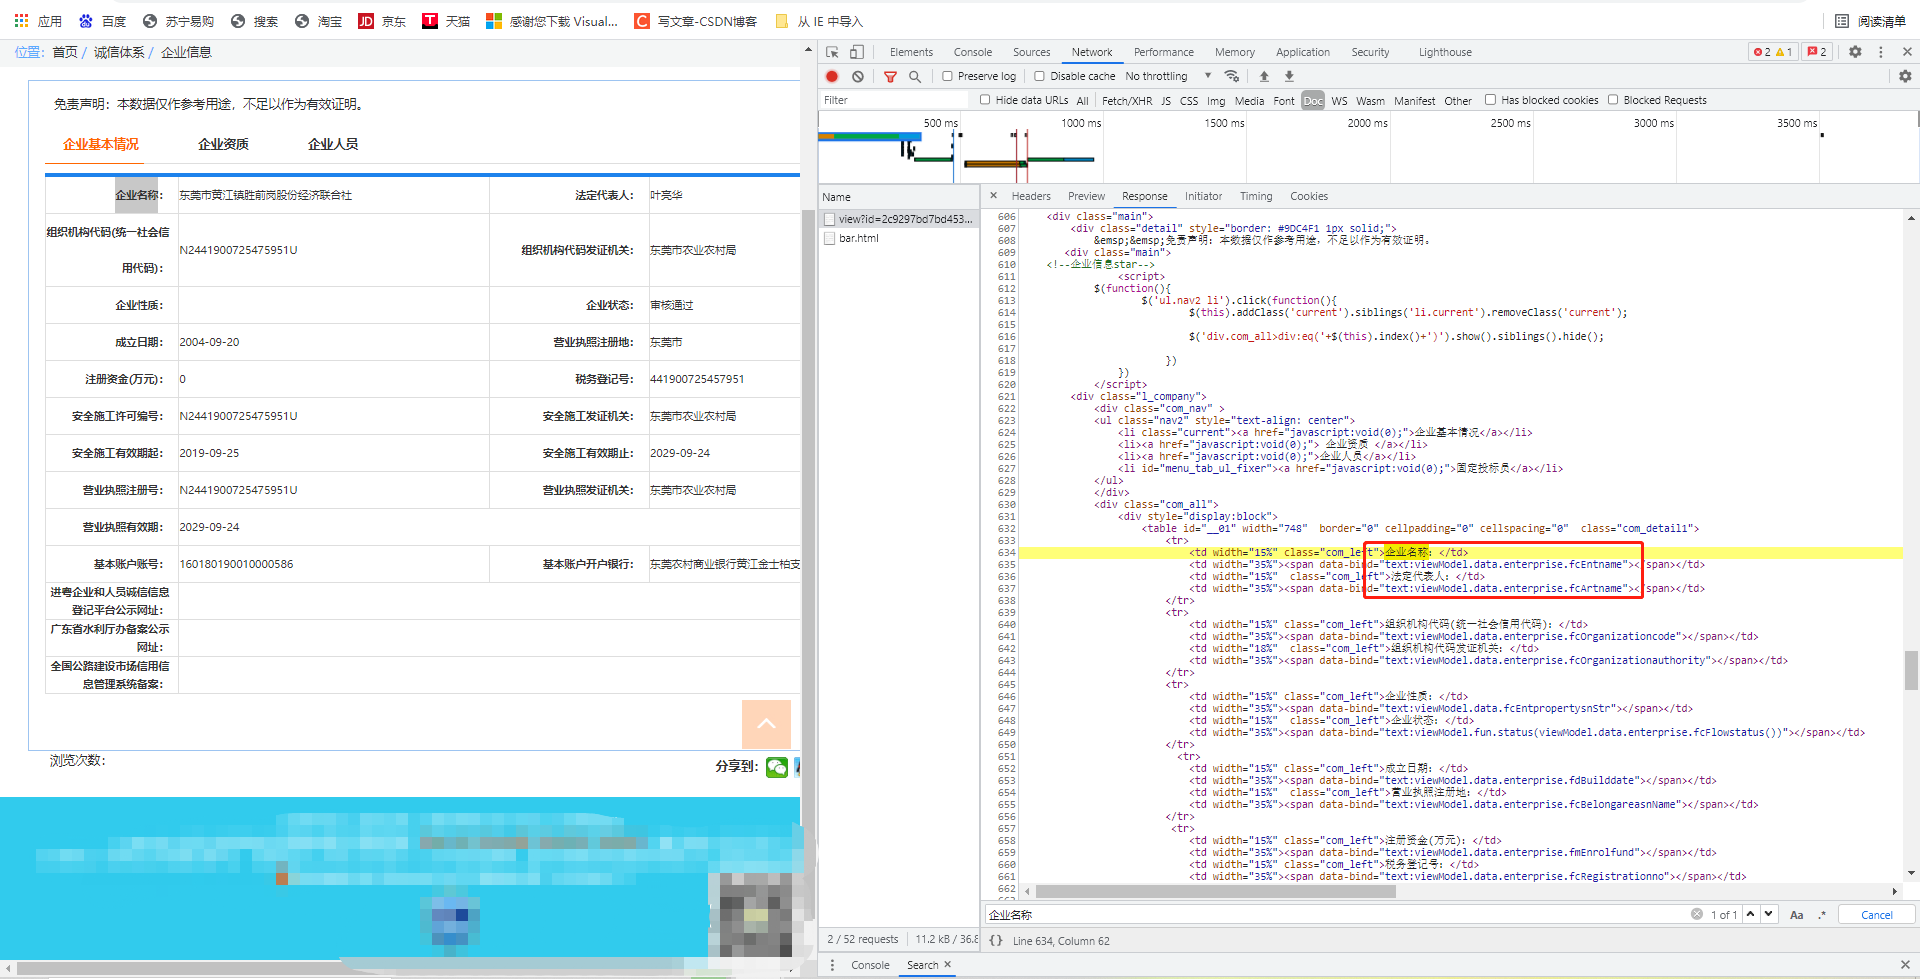Viewport: 1920px width, 979px height.
Task: Enable Disable cache checkbox
Action: coord(1039,76)
